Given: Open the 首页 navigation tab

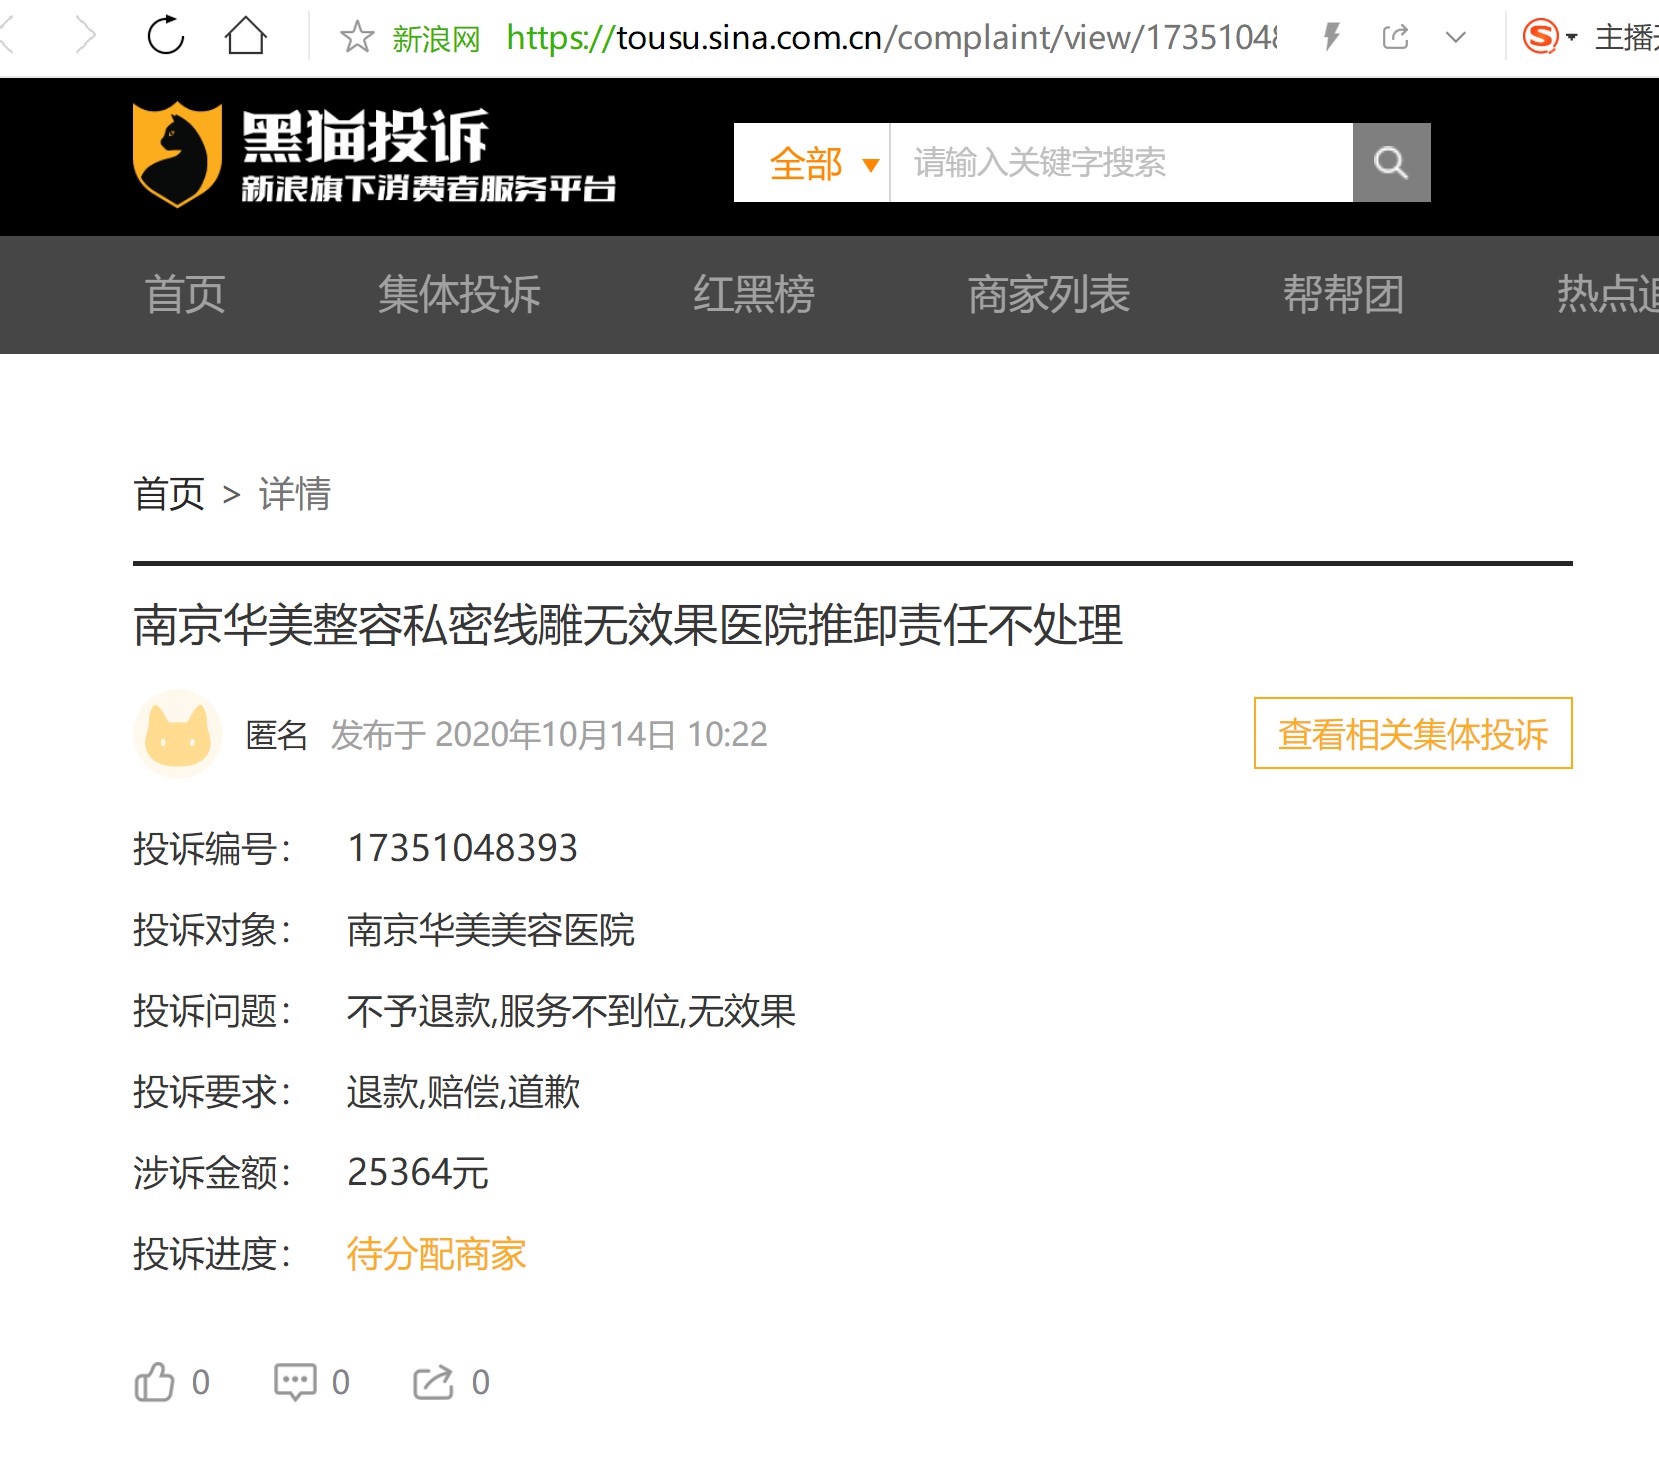Looking at the screenshot, I should (x=185, y=295).
